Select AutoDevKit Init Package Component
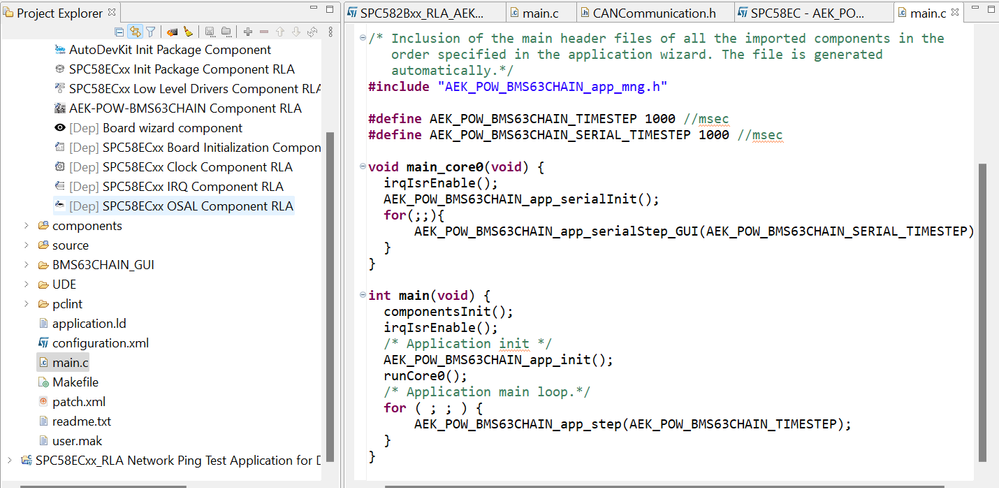Image resolution: width=999 pixels, height=488 pixels. click(x=163, y=50)
